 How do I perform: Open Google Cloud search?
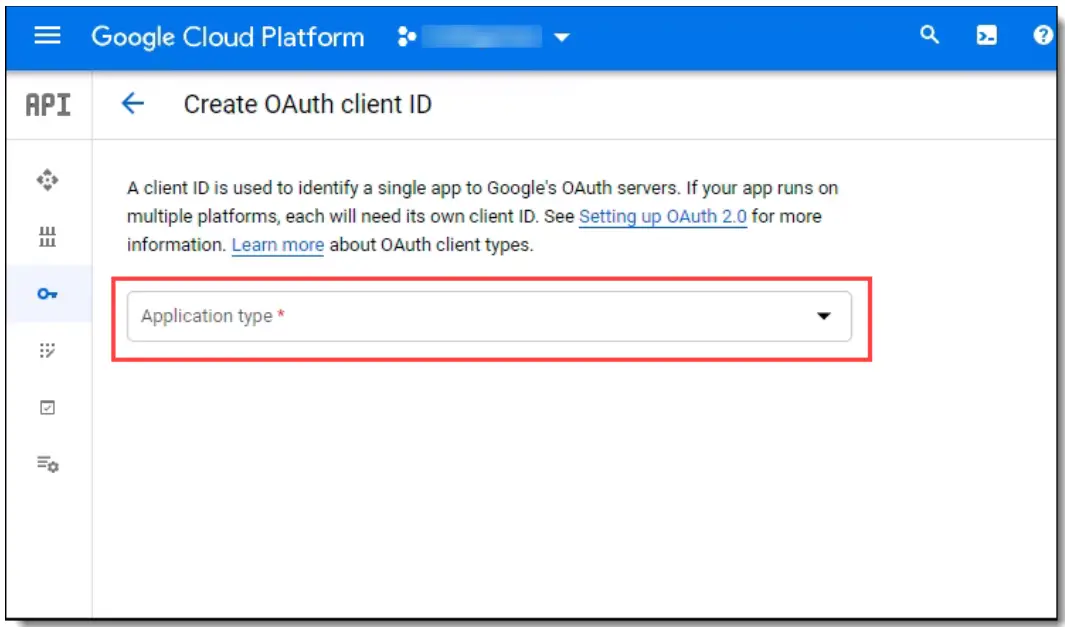pyautogui.click(x=929, y=36)
